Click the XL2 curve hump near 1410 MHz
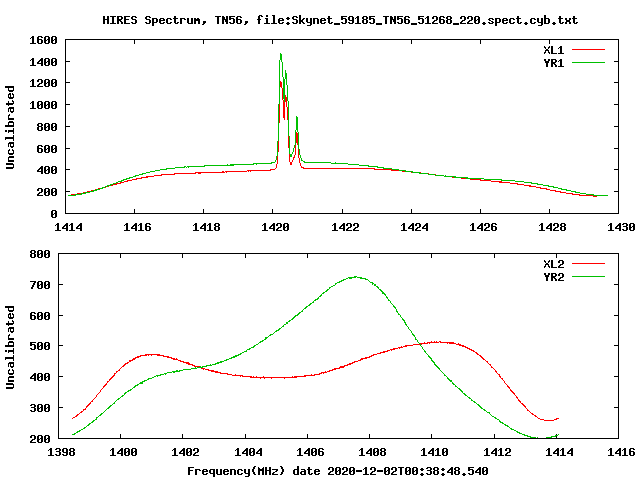This screenshot has width=640, height=480. [x=438, y=342]
